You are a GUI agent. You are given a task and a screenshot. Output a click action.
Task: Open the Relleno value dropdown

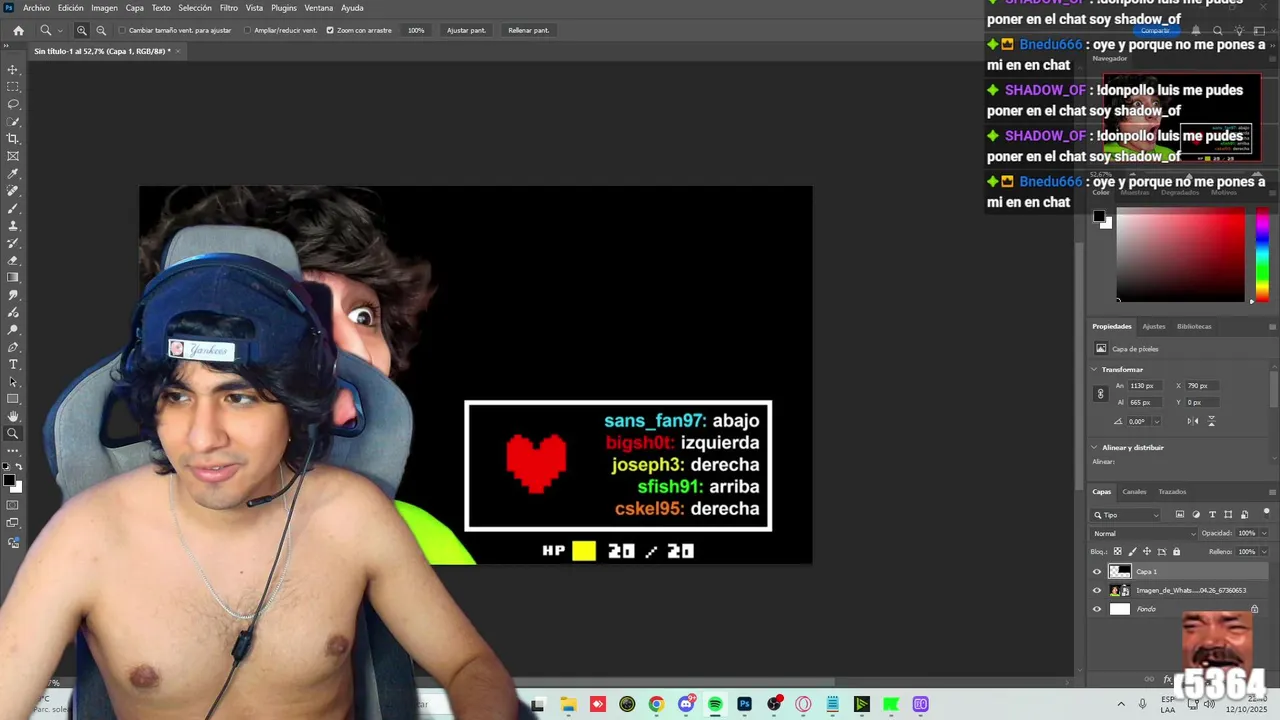[x=1263, y=552]
